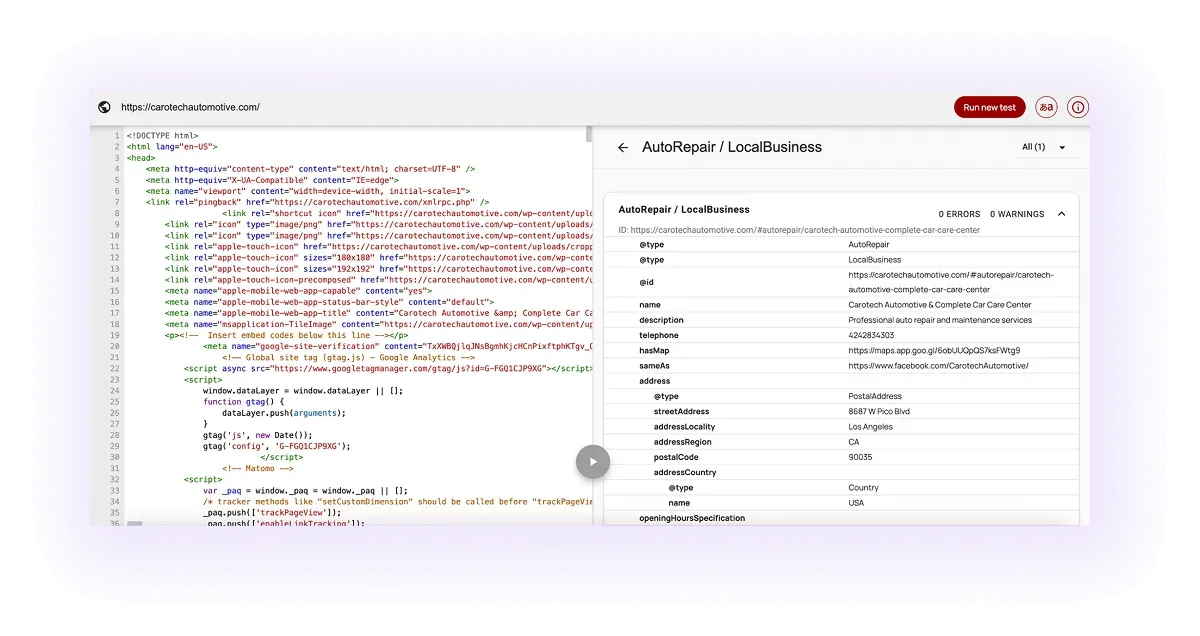Click the Matomo comment code line

point(257,468)
